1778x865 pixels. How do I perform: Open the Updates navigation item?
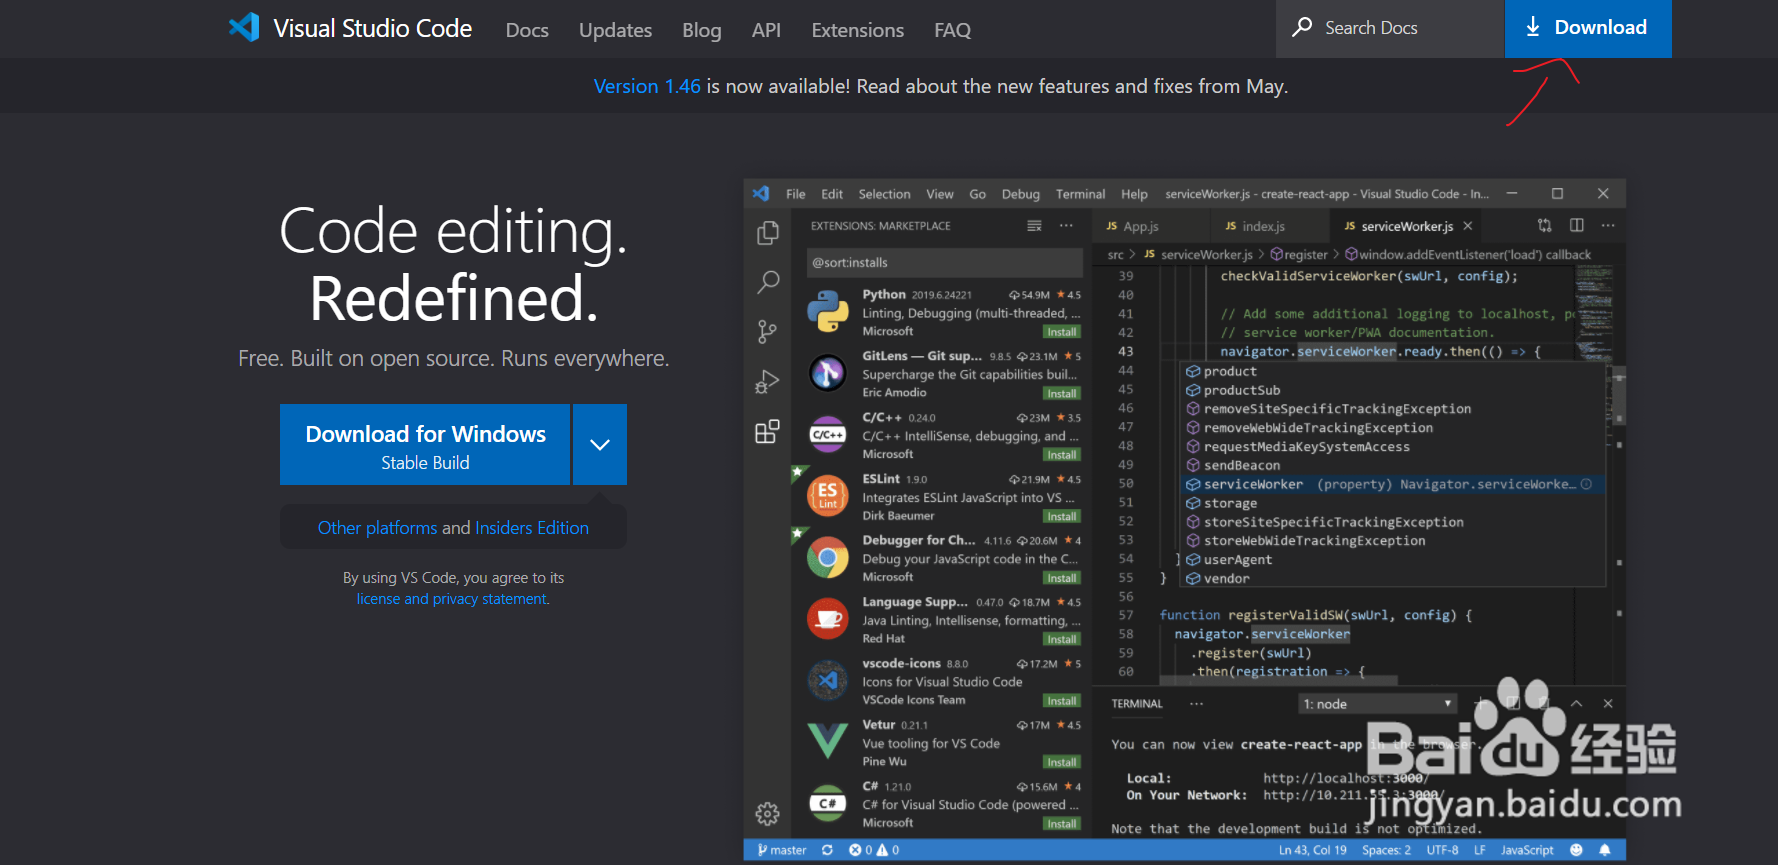coord(615,30)
